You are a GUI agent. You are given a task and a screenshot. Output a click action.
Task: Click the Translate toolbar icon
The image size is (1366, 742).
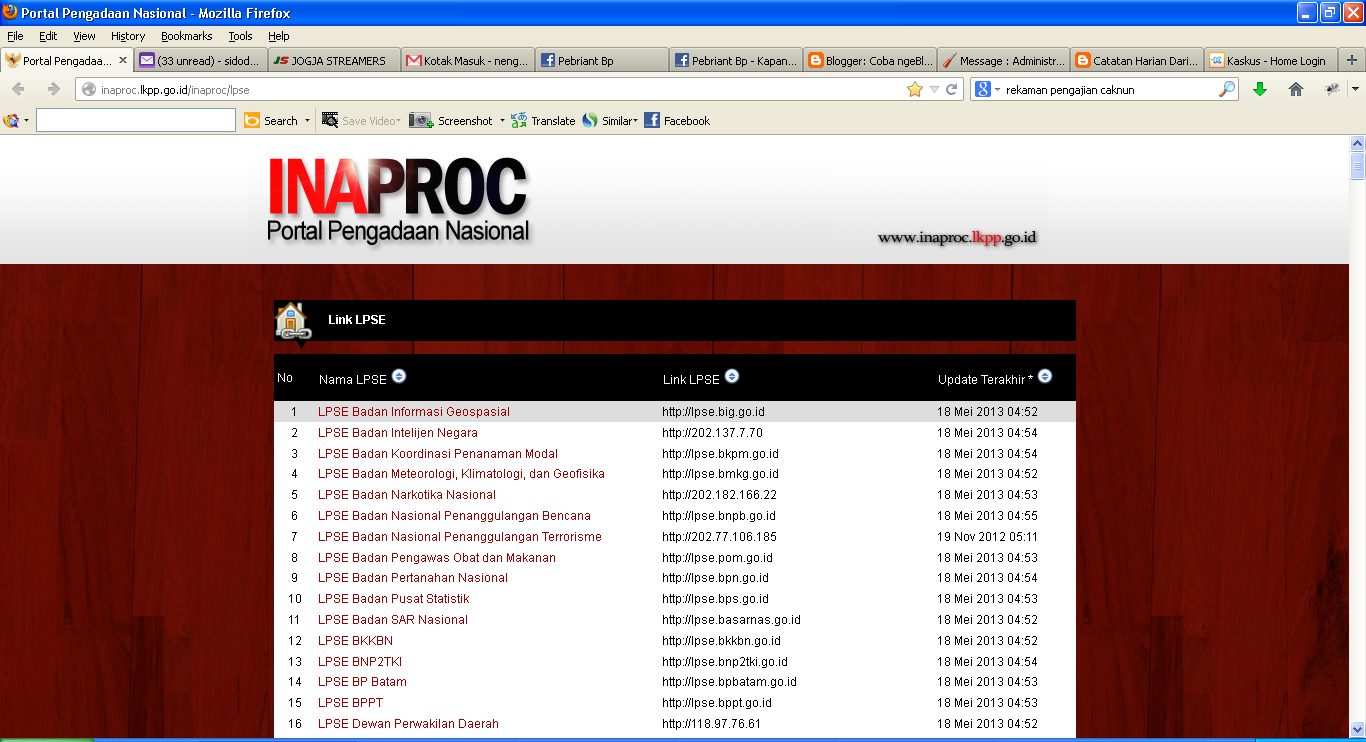point(545,120)
